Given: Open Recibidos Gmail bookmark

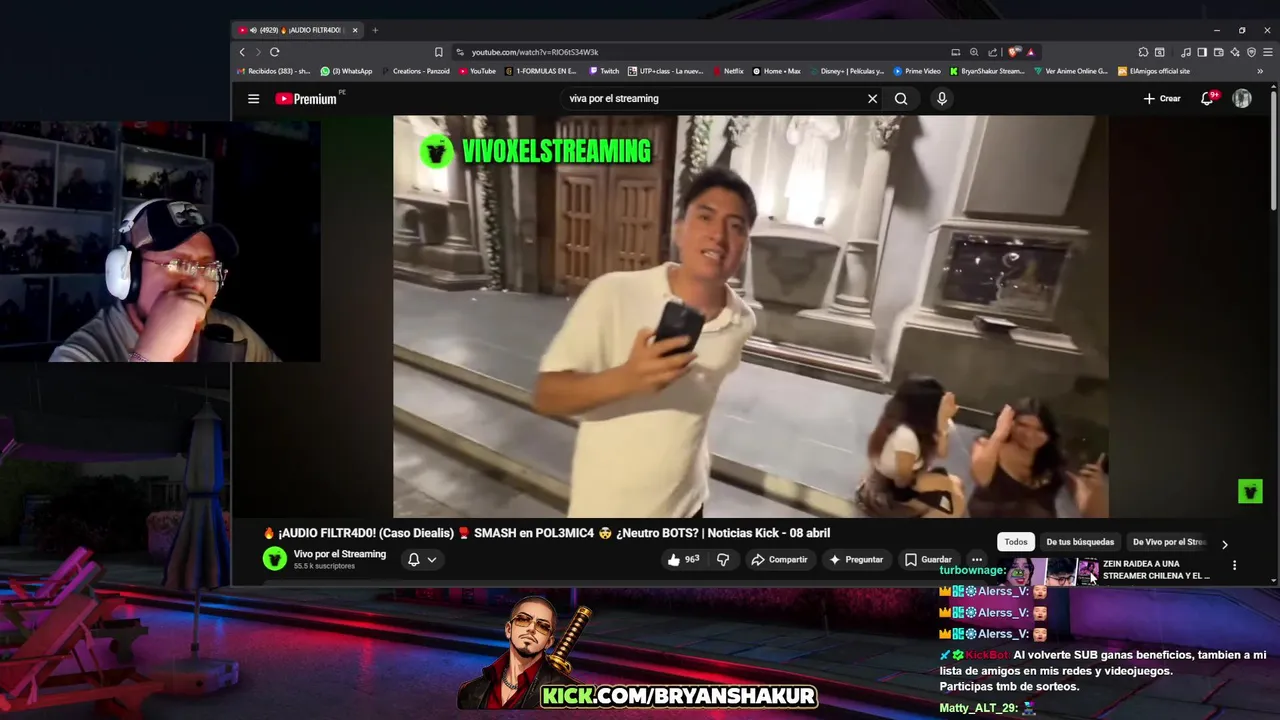Looking at the screenshot, I should point(274,71).
